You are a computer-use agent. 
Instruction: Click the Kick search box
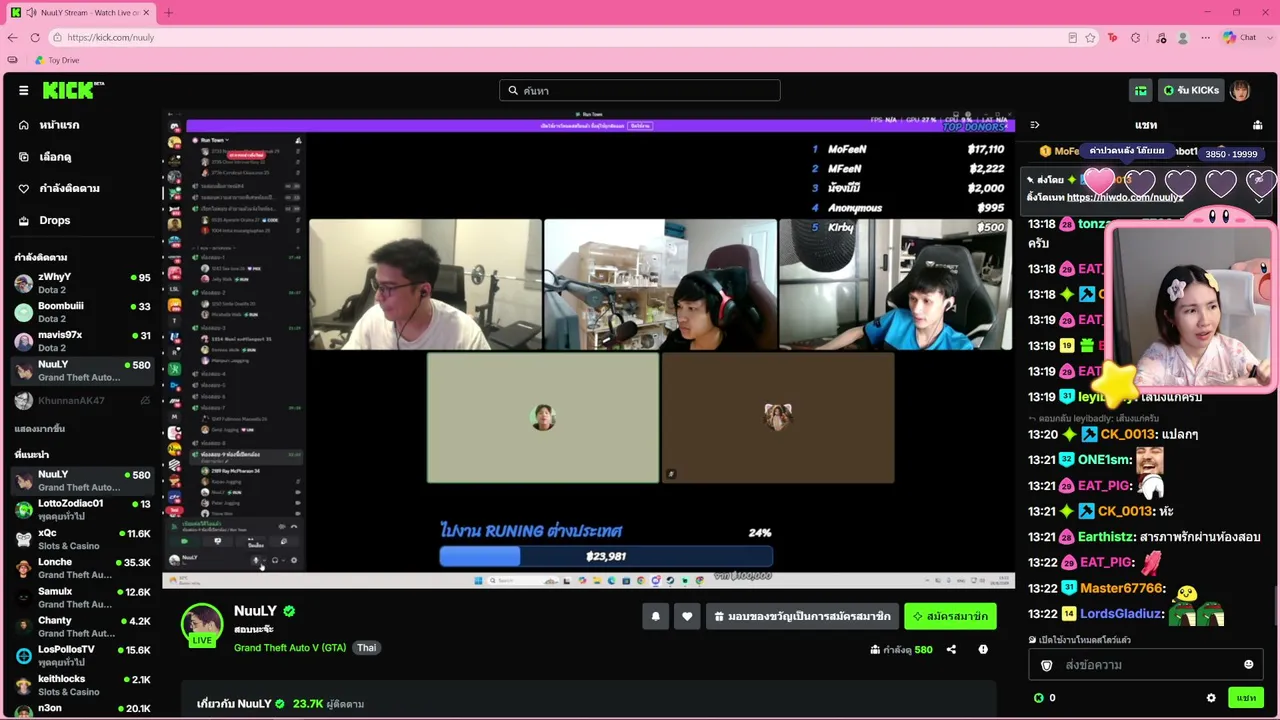[x=640, y=90]
